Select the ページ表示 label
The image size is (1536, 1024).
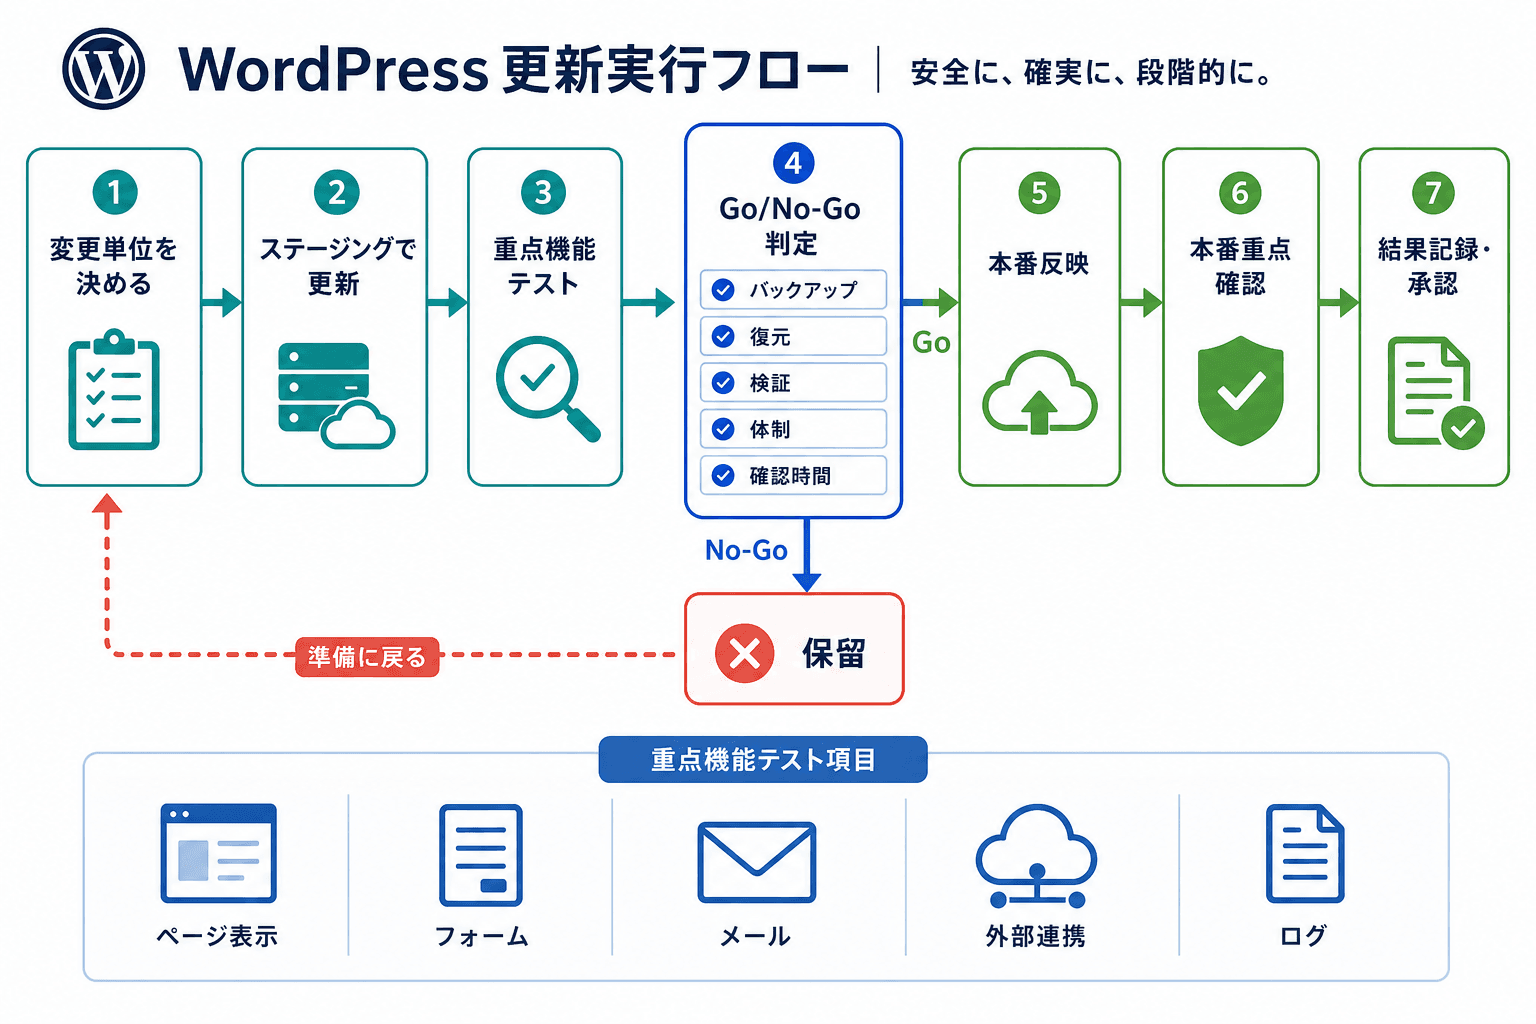click(217, 936)
